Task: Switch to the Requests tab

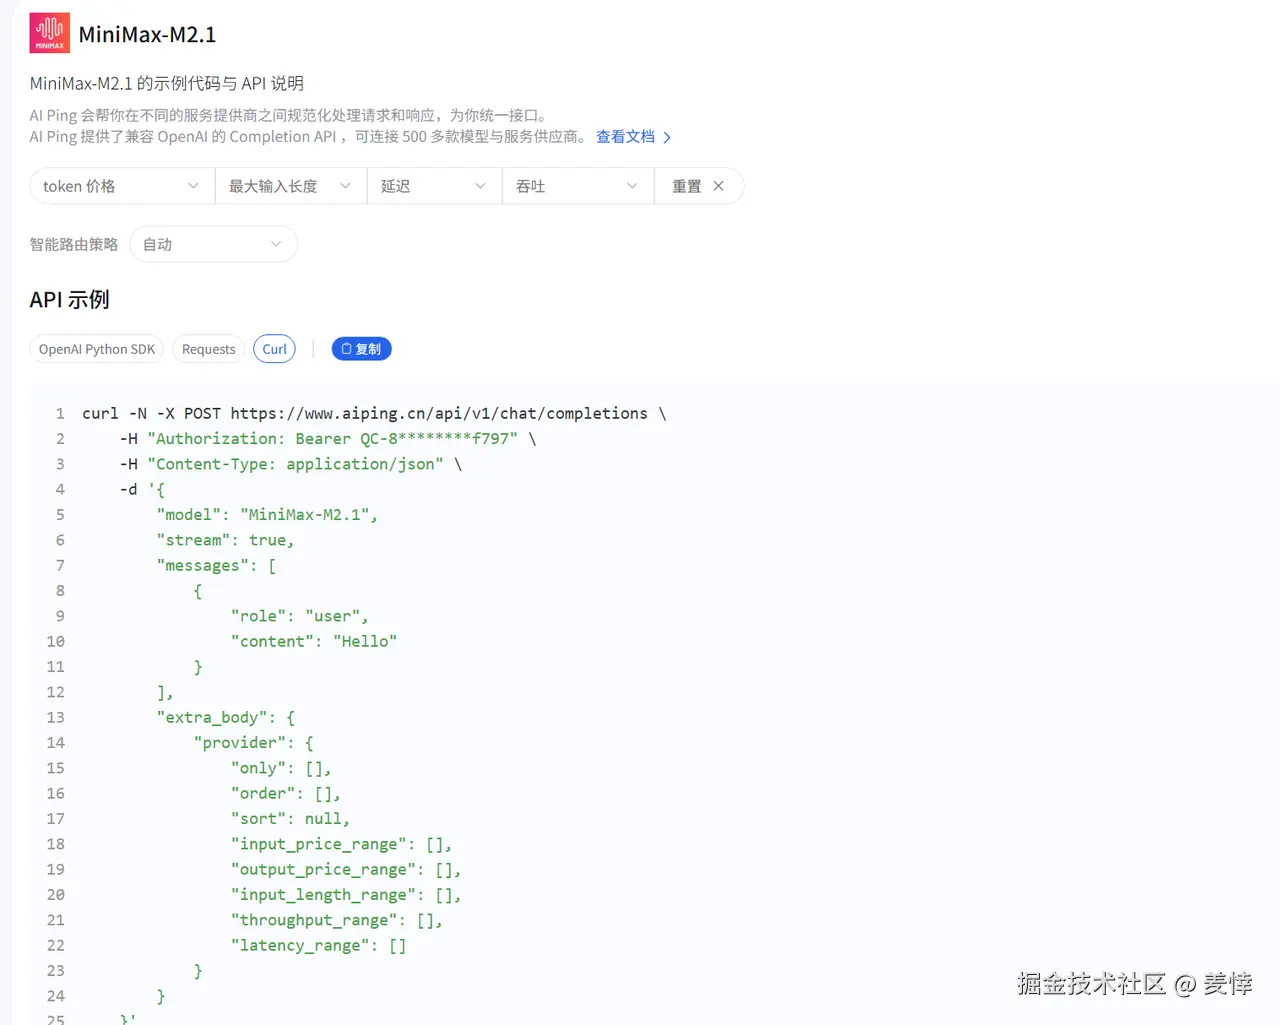Action: (209, 349)
